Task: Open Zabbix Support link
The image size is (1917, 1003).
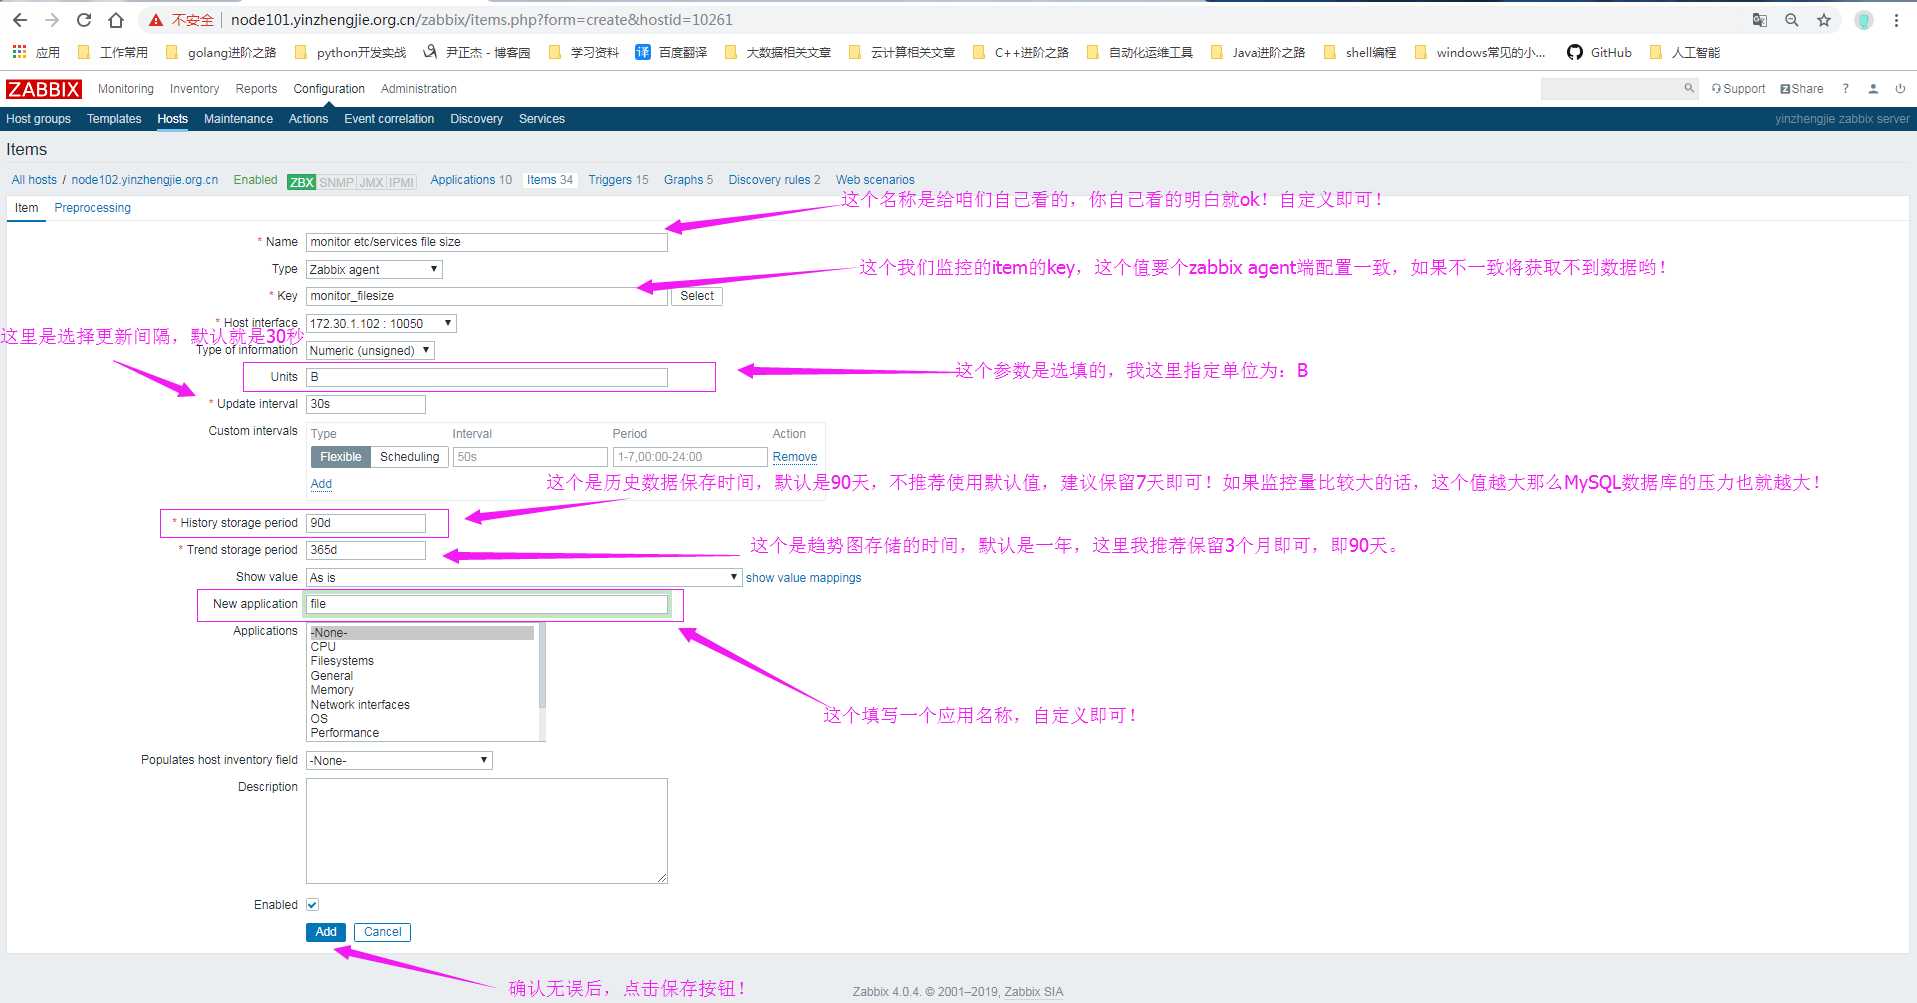Action: [1738, 88]
